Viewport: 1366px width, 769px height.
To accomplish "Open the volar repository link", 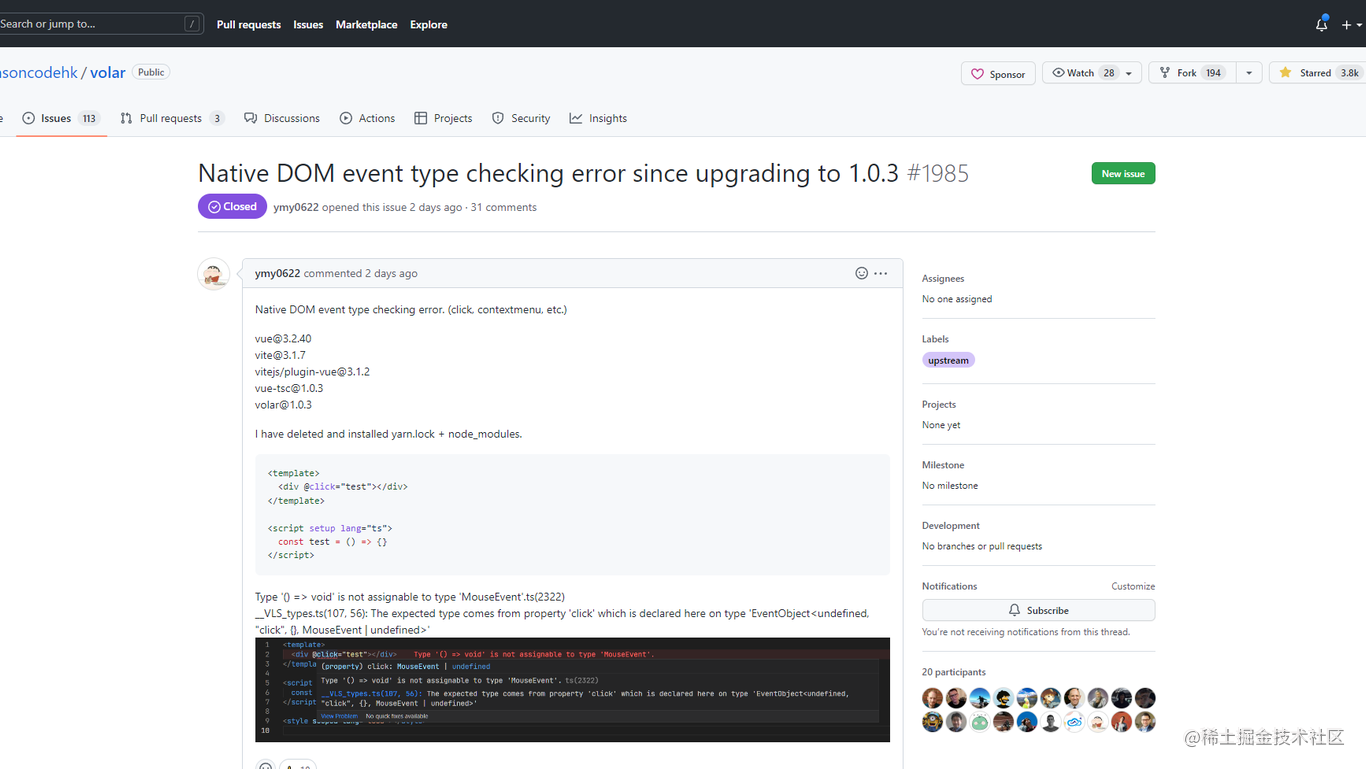I will [108, 73].
